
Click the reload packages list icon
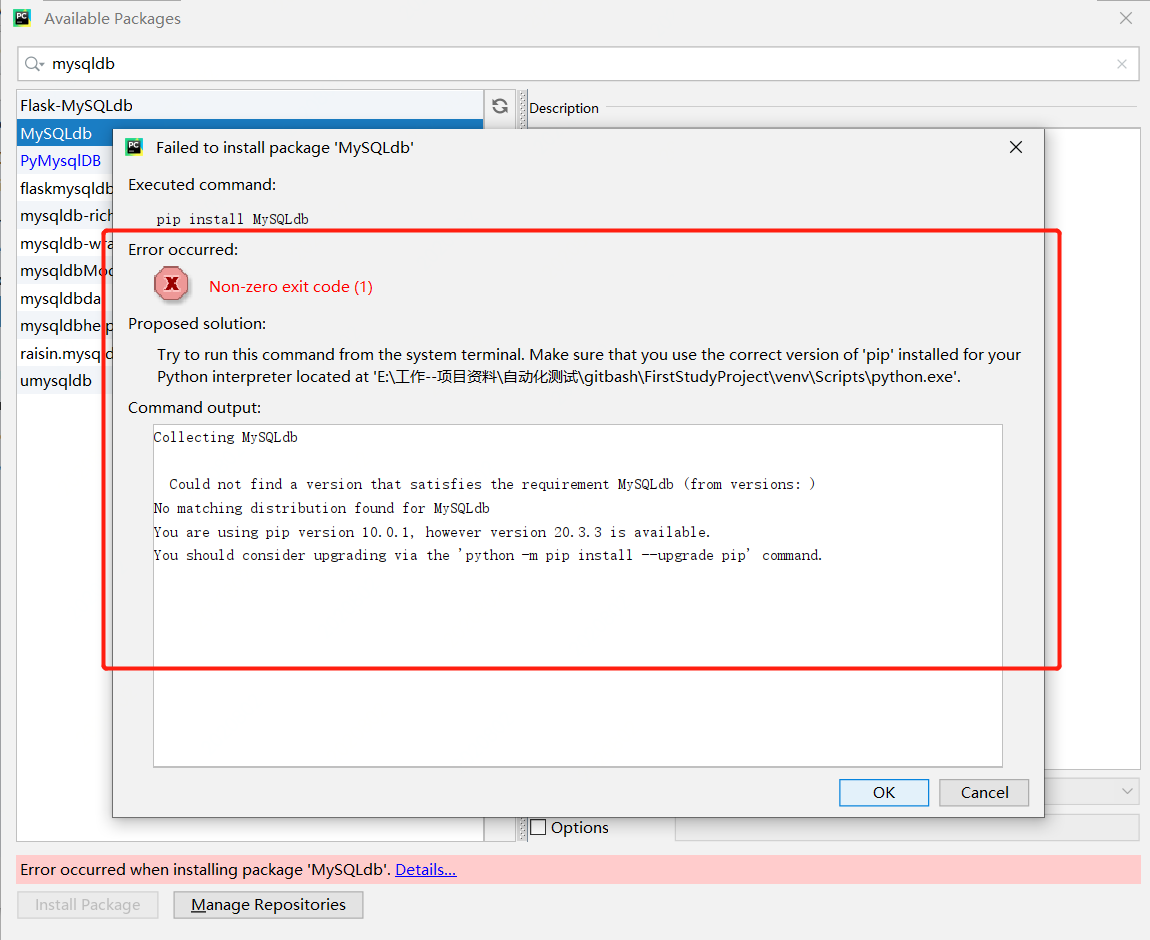click(500, 106)
